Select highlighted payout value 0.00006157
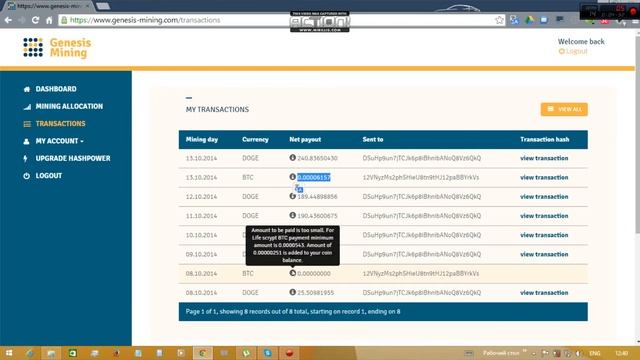 coord(313,178)
